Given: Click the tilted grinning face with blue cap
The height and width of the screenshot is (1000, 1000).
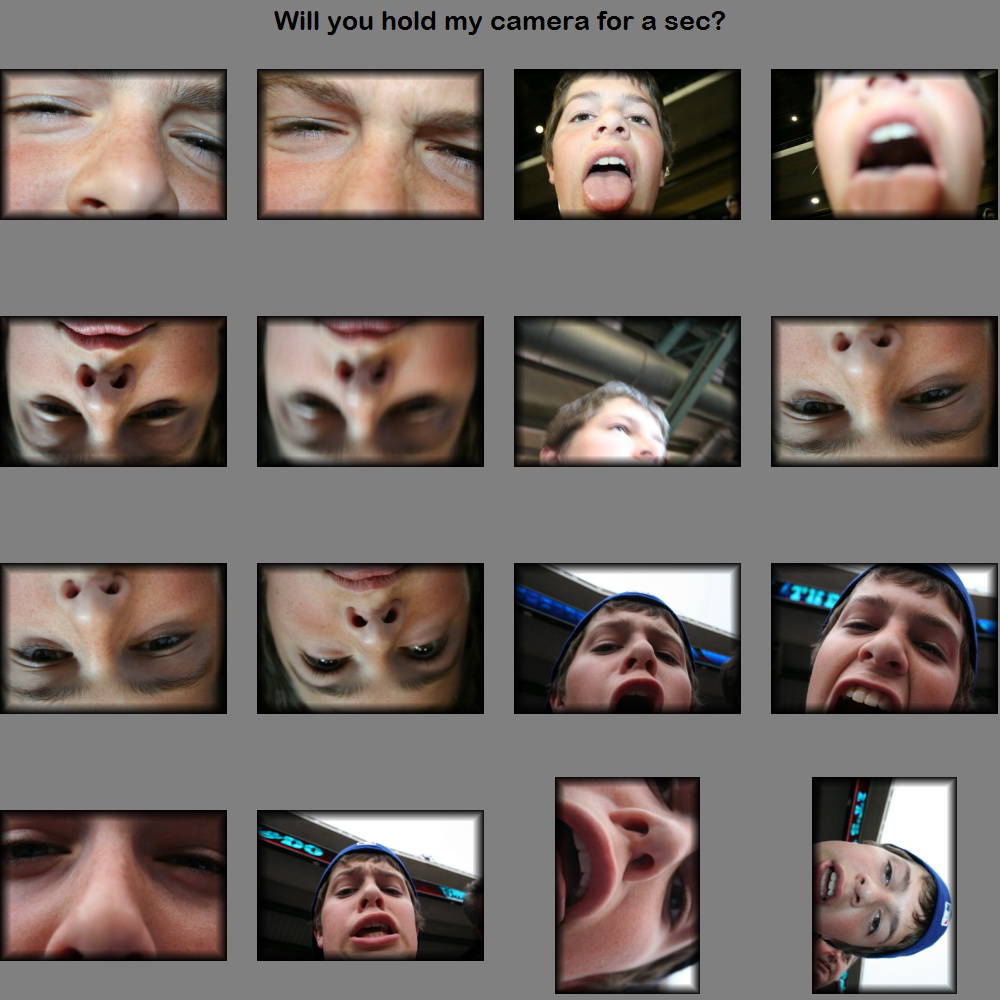Looking at the screenshot, I should pos(884,638).
